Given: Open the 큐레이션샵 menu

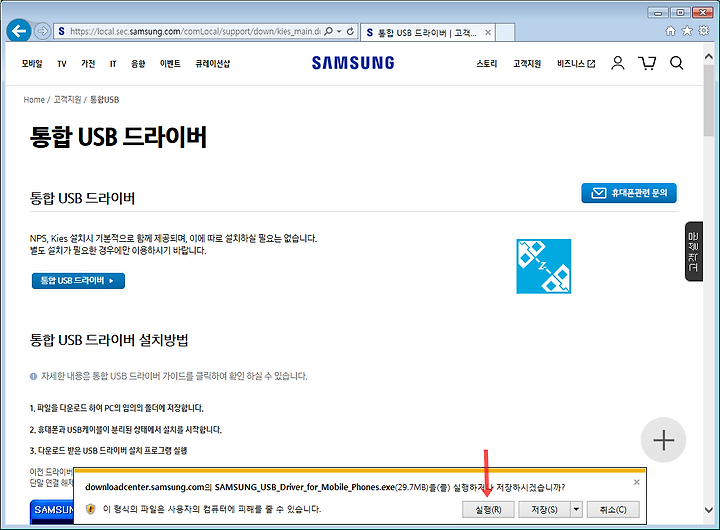Looking at the screenshot, I should 213,63.
